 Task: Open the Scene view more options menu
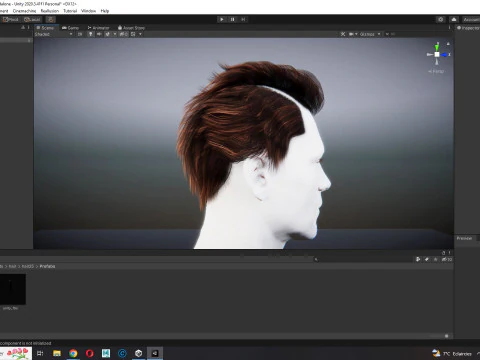tap(449, 28)
